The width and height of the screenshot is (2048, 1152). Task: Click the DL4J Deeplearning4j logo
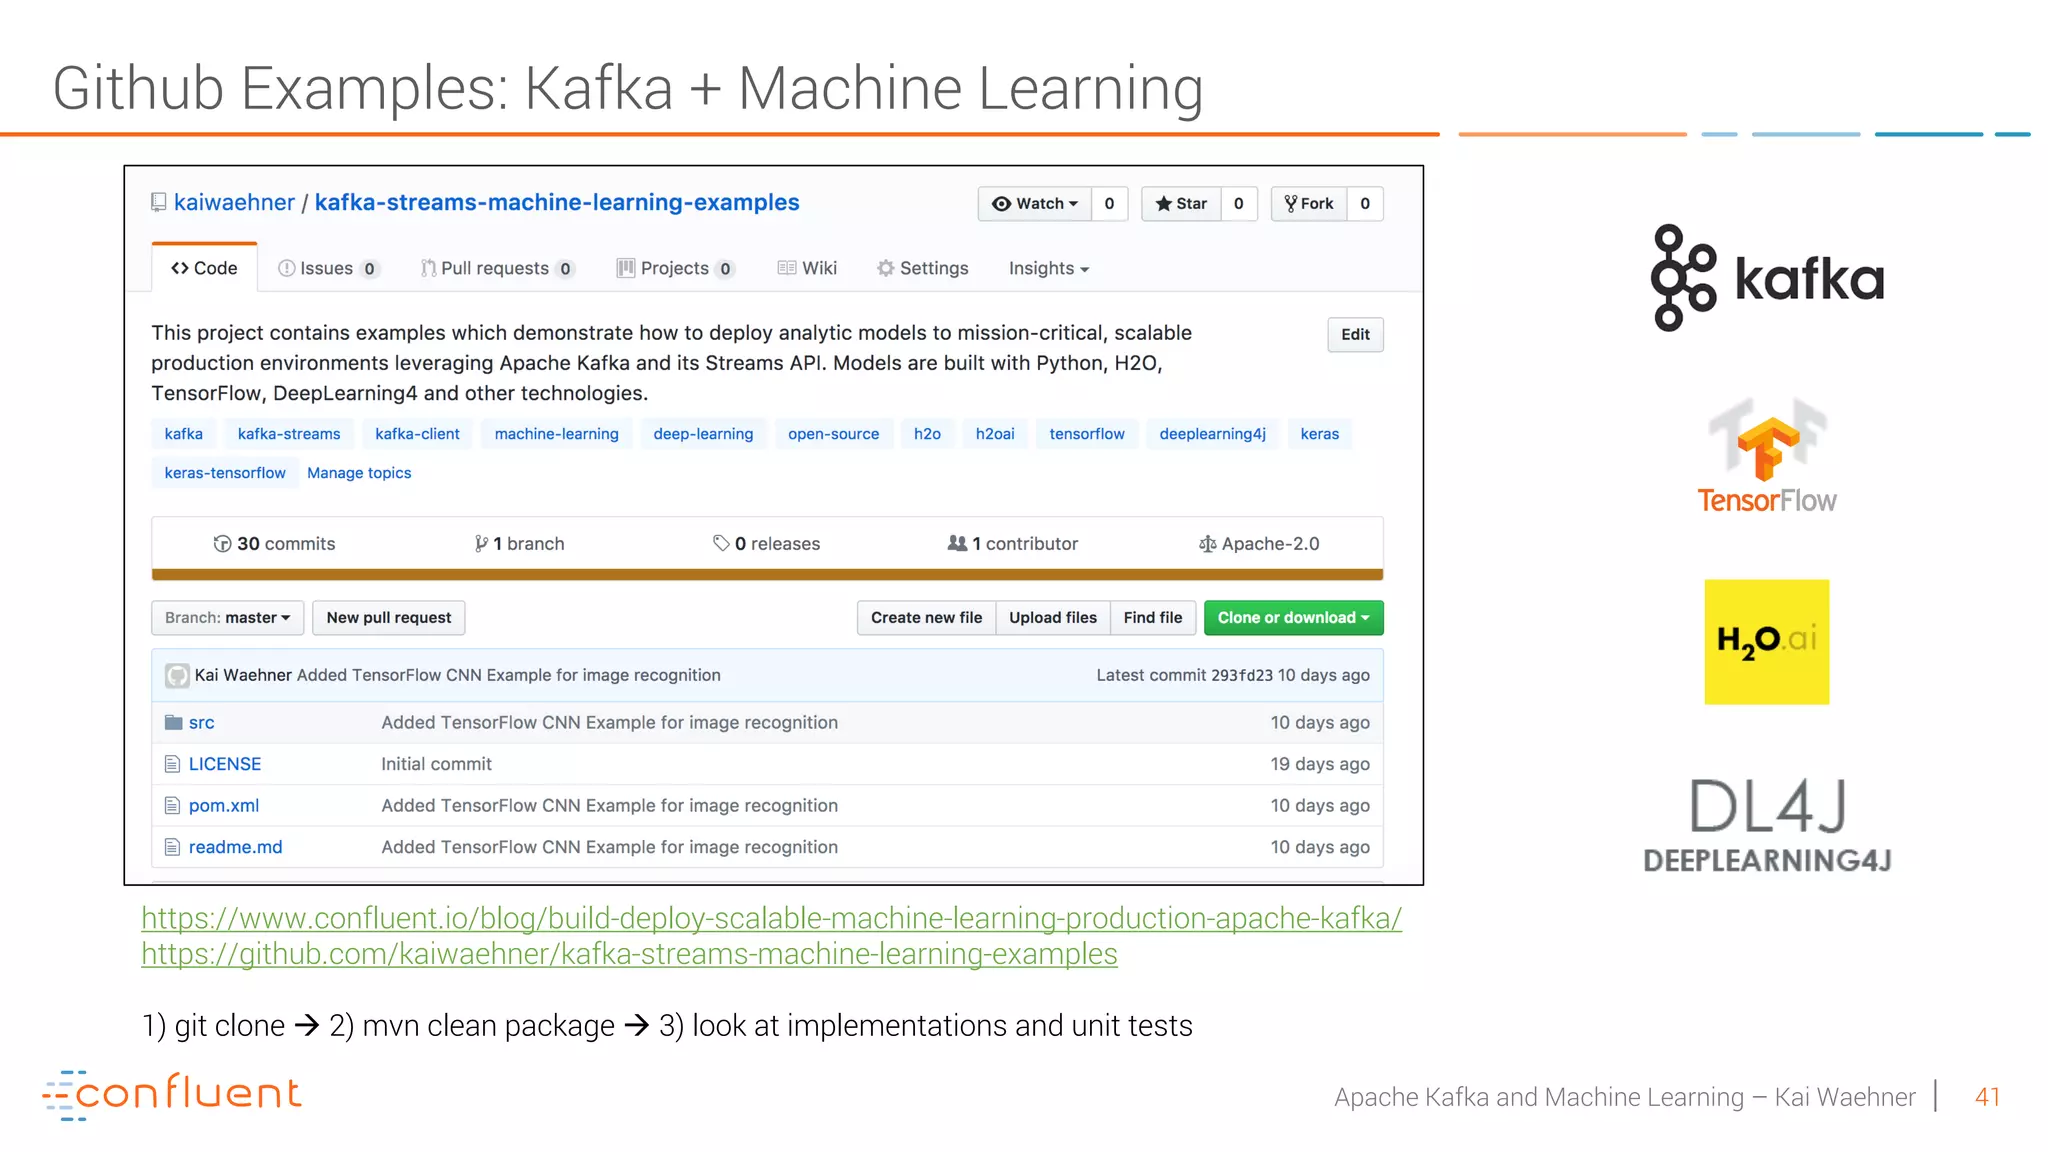(x=1767, y=825)
